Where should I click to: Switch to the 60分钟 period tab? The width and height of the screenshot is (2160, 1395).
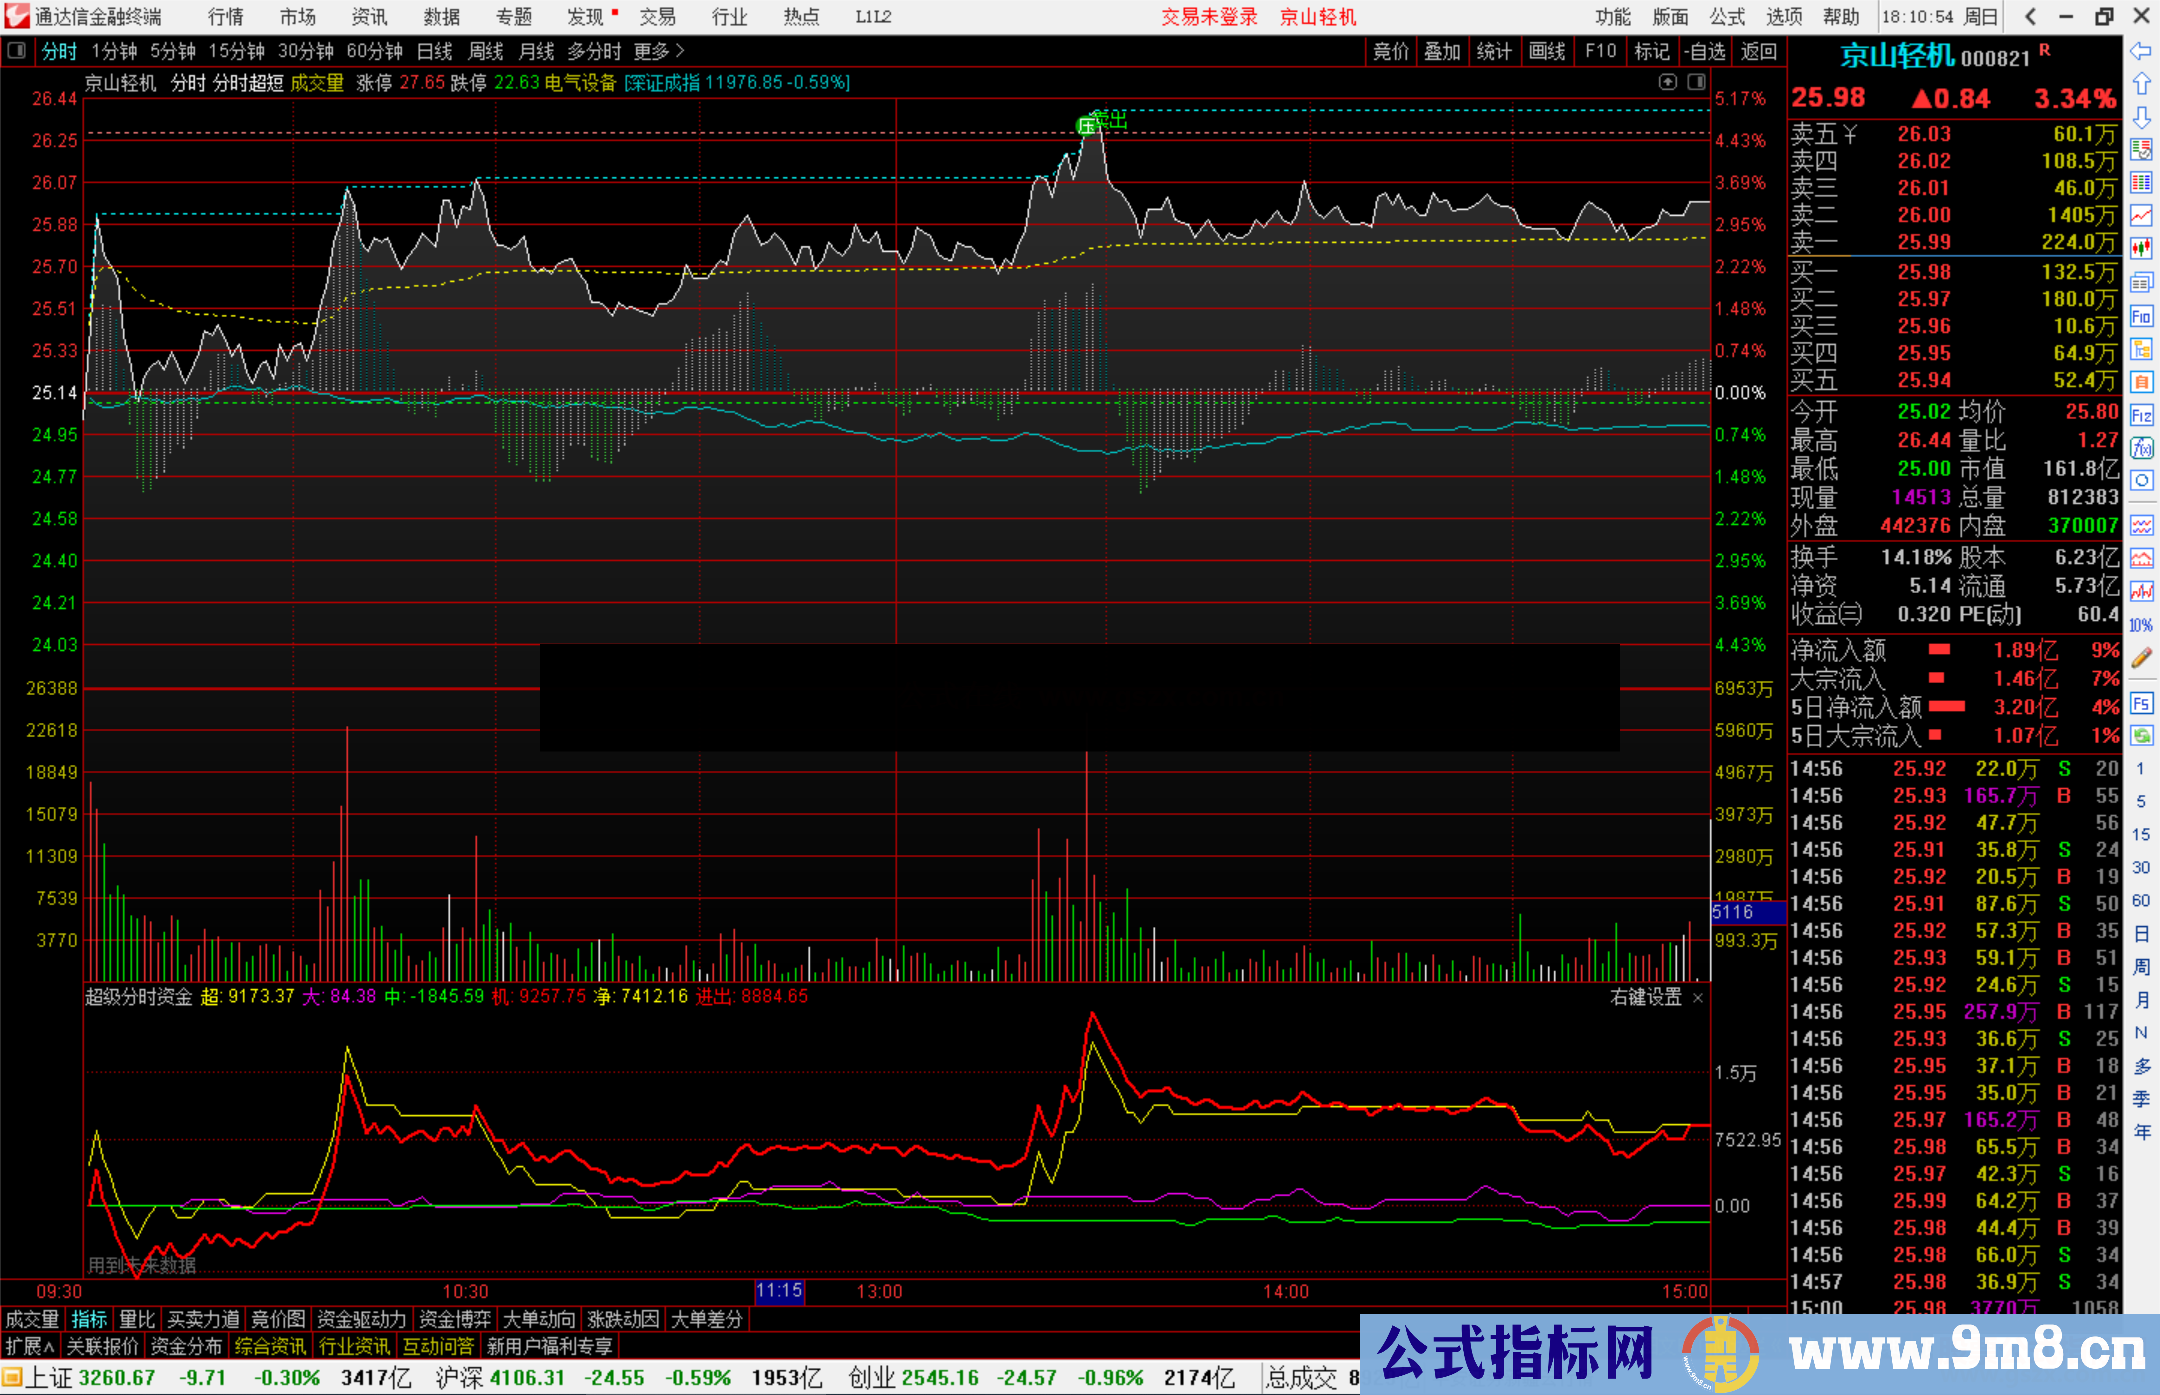pos(374,51)
